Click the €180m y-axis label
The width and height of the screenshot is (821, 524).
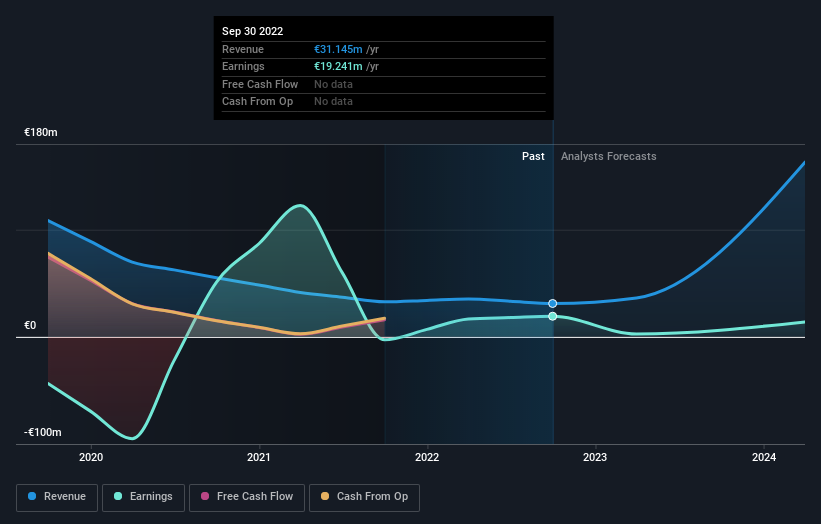pos(41,132)
